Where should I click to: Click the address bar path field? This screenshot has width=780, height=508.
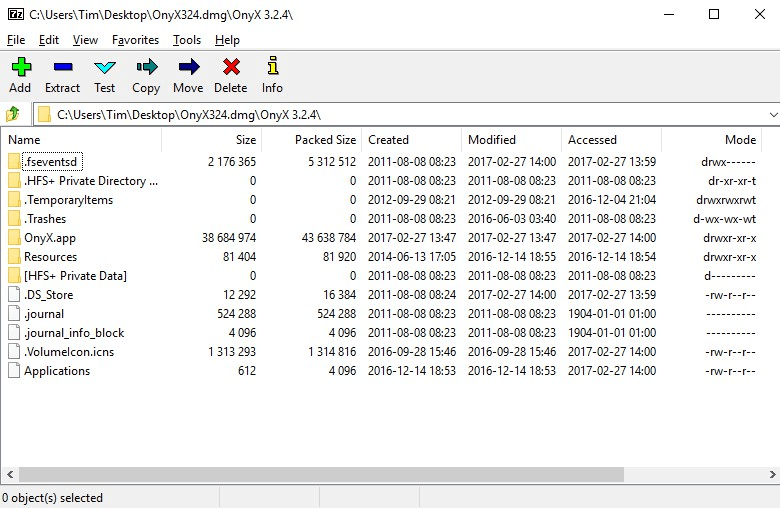(405, 114)
